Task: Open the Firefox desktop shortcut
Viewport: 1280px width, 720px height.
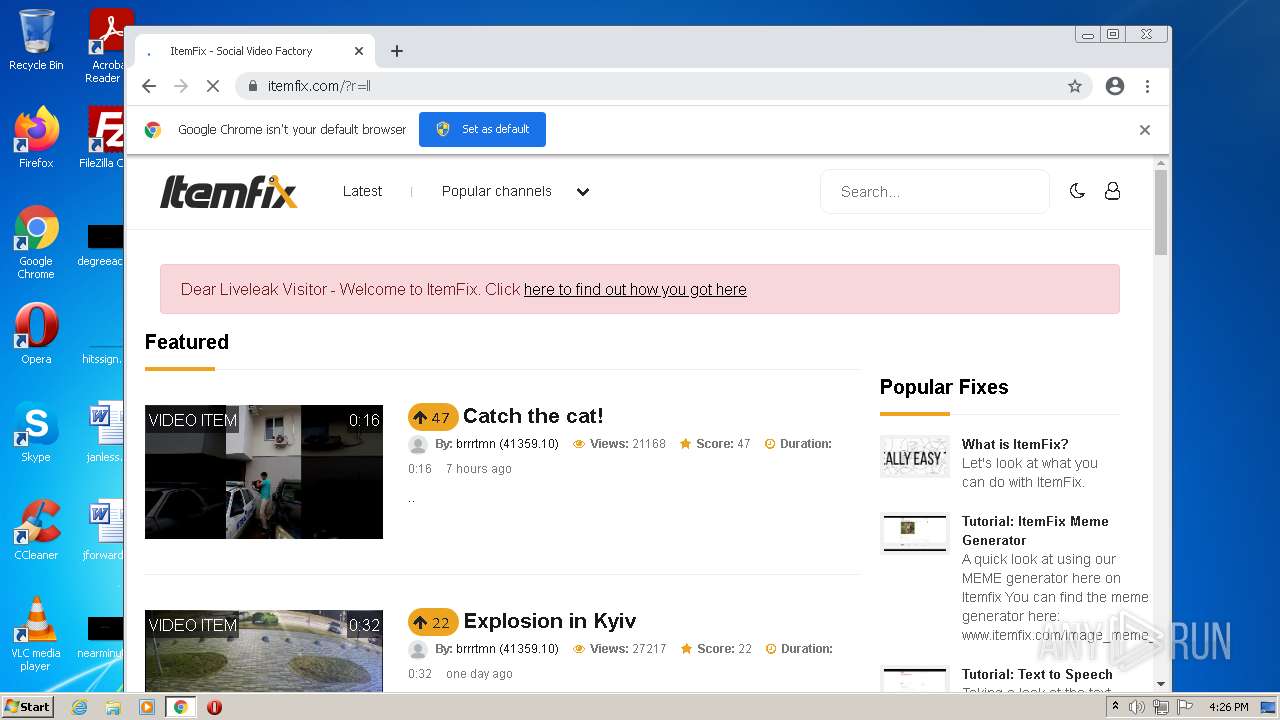Action: click(36, 138)
